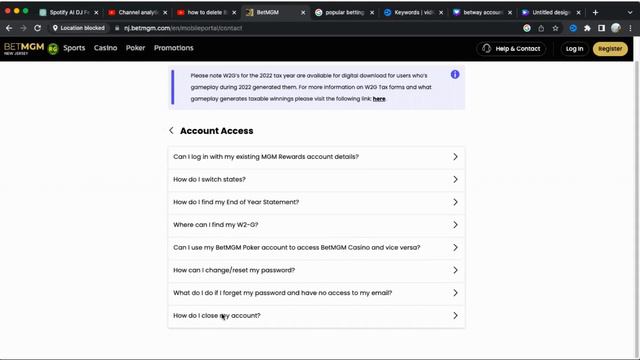
Task: Close the Spotify AI DJ tab
Action: pos(96,13)
